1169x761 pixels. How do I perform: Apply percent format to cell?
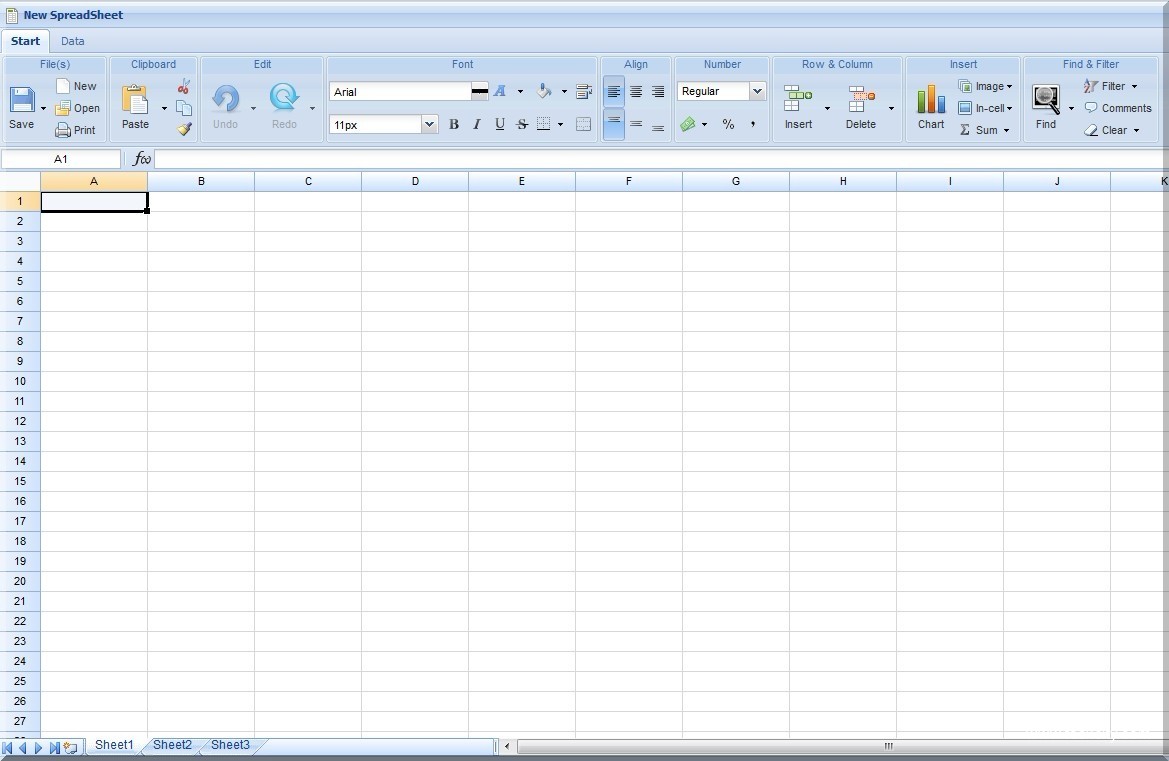(x=728, y=125)
